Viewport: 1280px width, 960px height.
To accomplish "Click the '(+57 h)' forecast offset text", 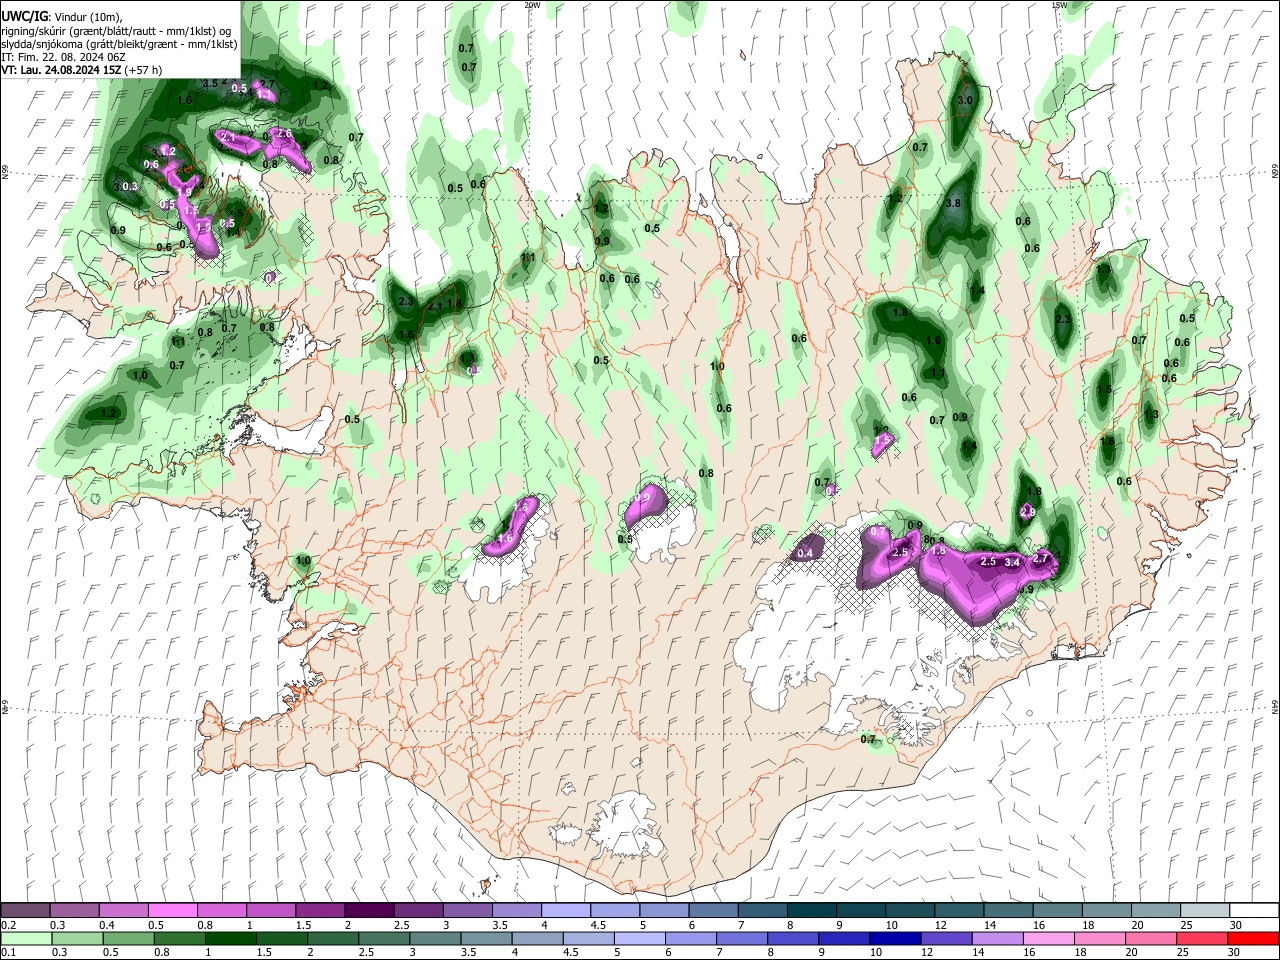I will (x=144, y=70).
